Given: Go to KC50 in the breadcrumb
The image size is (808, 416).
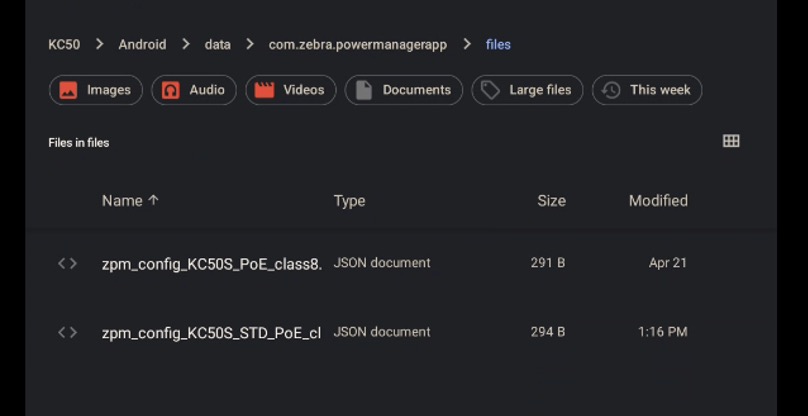Looking at the screenshot, I should click(64, 45).
